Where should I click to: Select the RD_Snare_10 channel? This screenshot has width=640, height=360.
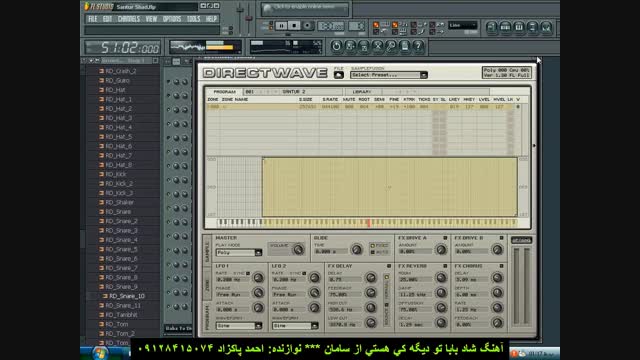click(x=127, y=296)
